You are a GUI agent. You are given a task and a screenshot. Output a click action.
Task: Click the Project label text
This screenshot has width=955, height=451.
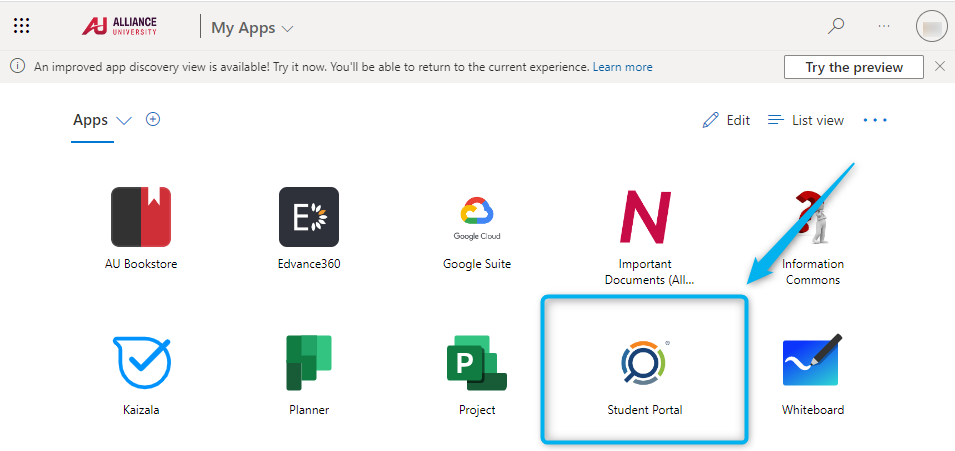point(477,410)
